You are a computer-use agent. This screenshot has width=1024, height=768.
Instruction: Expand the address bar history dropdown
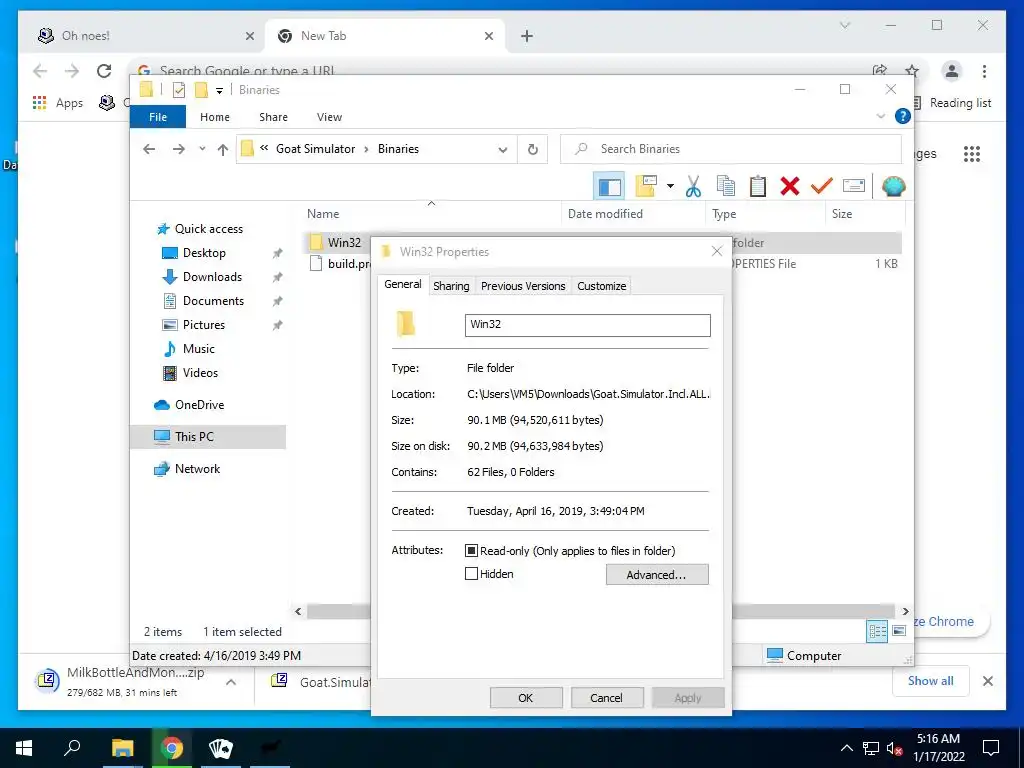tap(502, 149)
